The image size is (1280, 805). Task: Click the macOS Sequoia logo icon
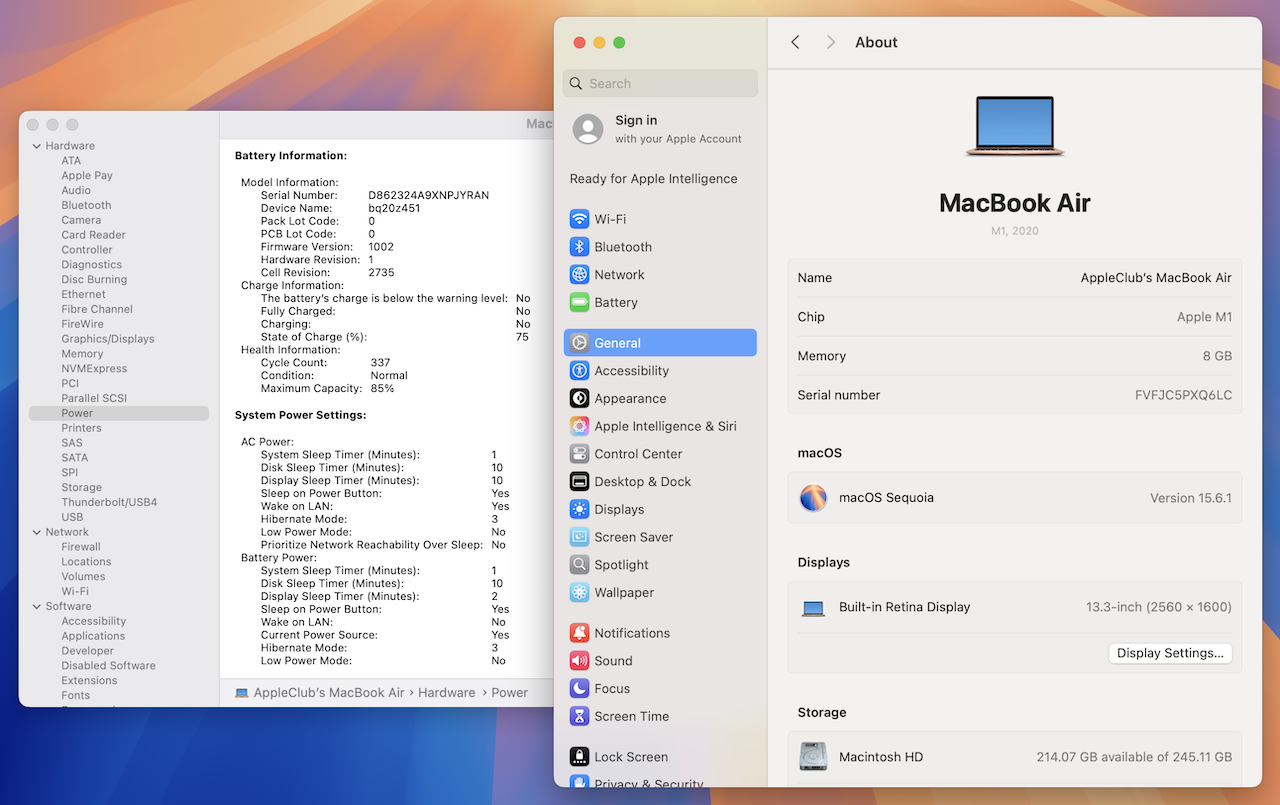click(x=813, y=498)
